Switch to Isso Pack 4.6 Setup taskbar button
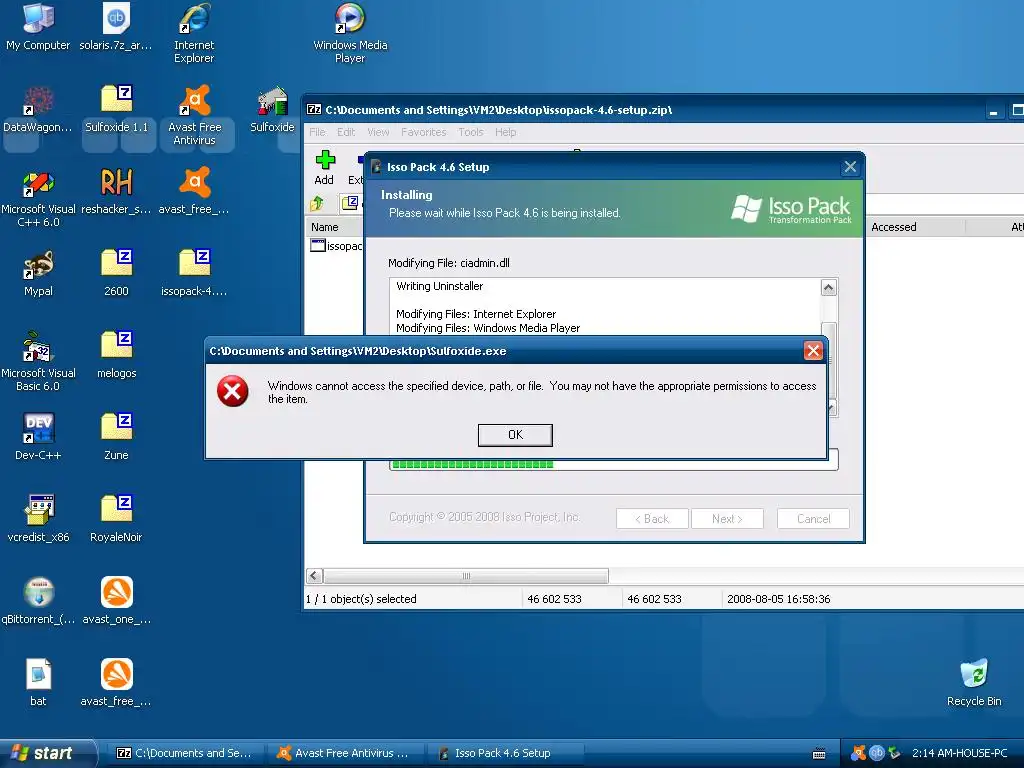 [506, 753]
